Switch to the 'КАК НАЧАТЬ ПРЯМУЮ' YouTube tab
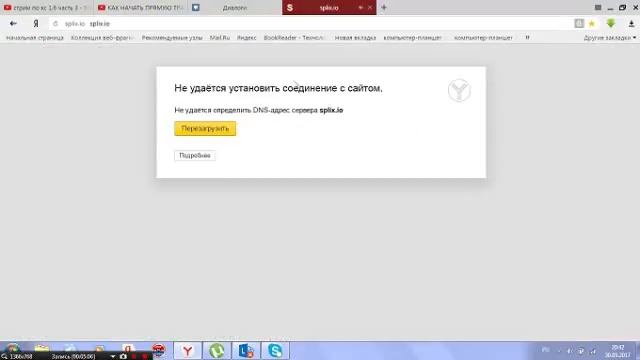Viewport: 640px width, 360px height. coord(141,7)
